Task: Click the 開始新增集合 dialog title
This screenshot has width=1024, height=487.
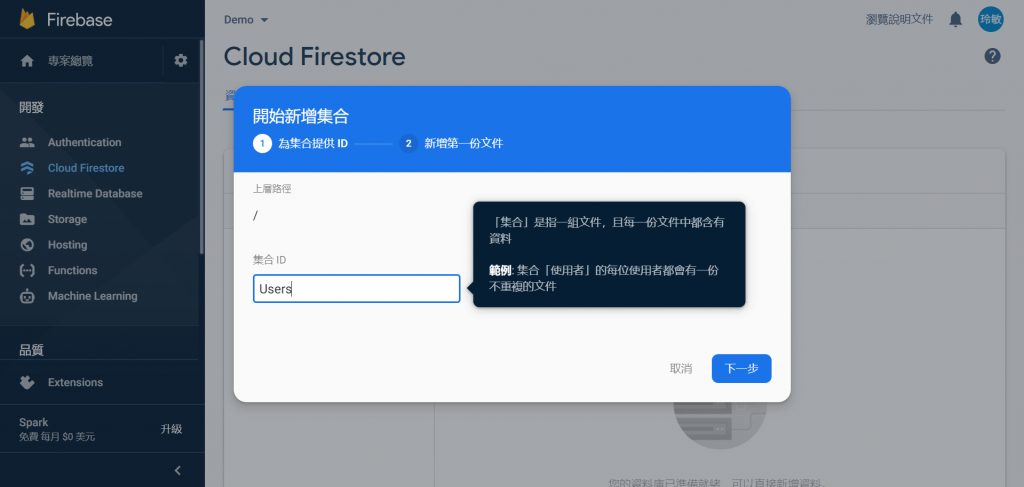Action: 300,117
